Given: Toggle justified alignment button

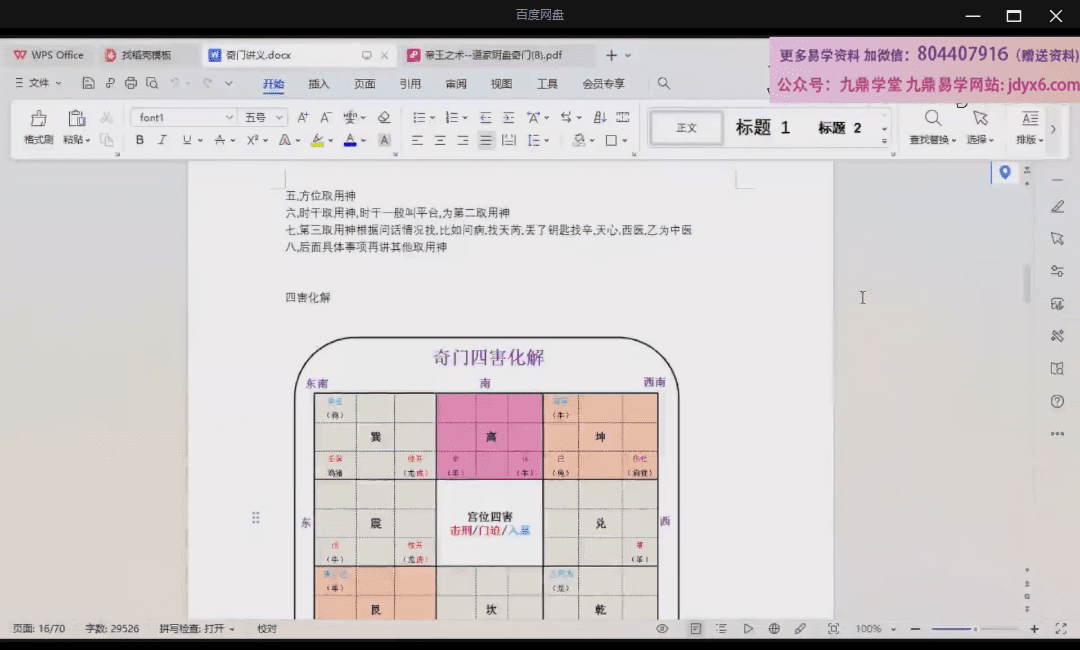Looking at the screenshot, I should pos(486,141).
